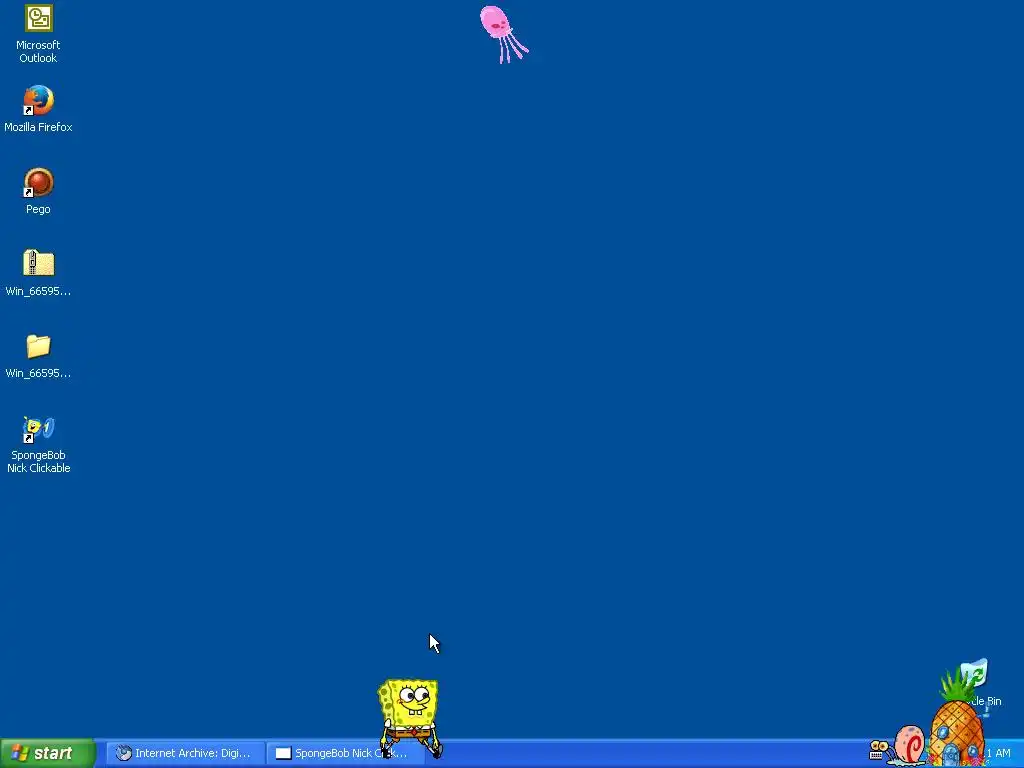Select the SpongeBob Nick Clickable shortcut
The width and height of the screenshot is (1024, 768).
[x=39, y=429]
